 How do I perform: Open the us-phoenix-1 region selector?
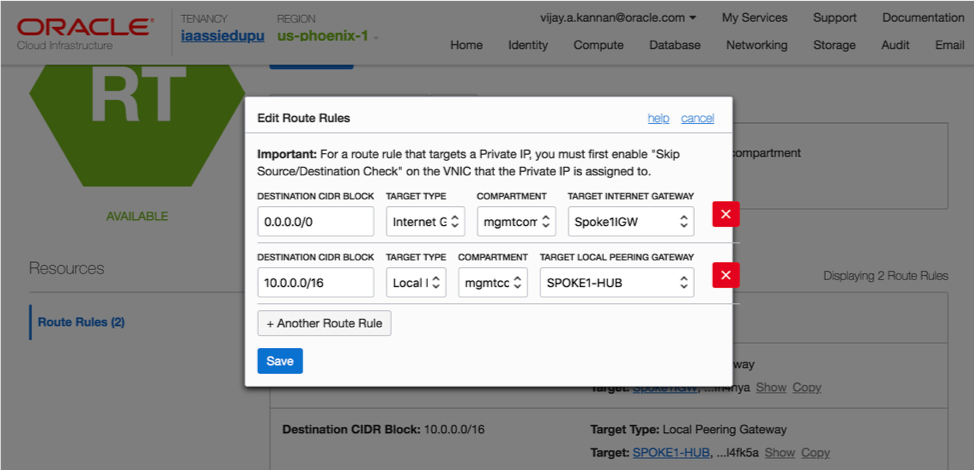click(327, 36)
